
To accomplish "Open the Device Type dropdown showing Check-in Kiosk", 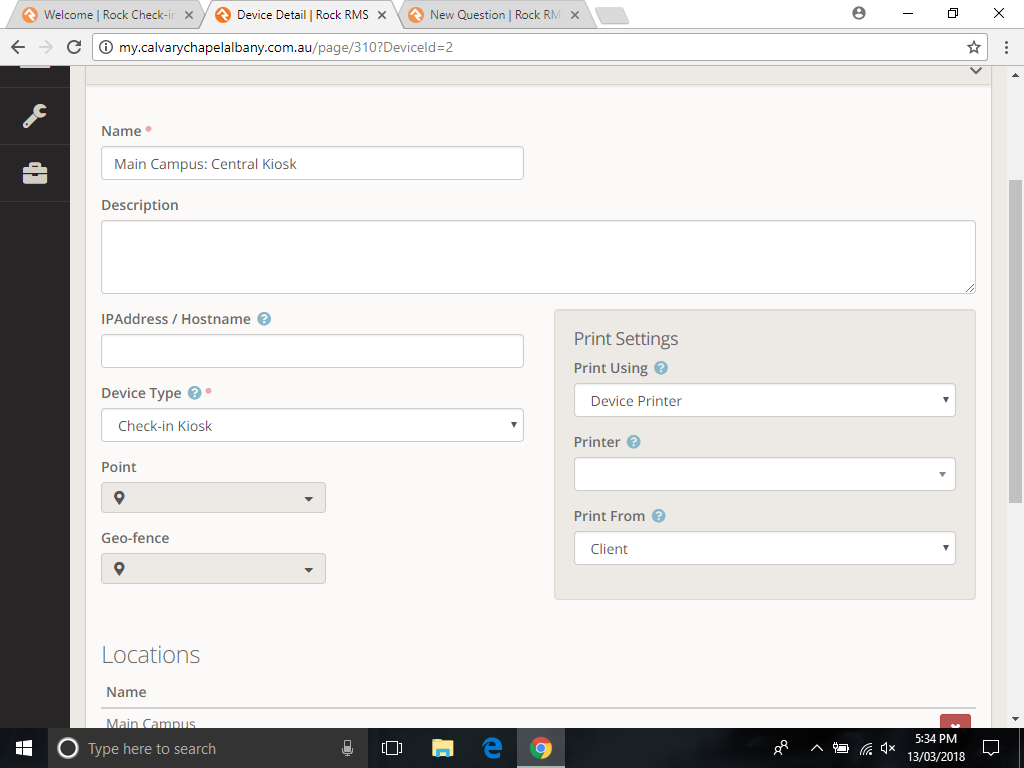I will (x=311, y=425).
